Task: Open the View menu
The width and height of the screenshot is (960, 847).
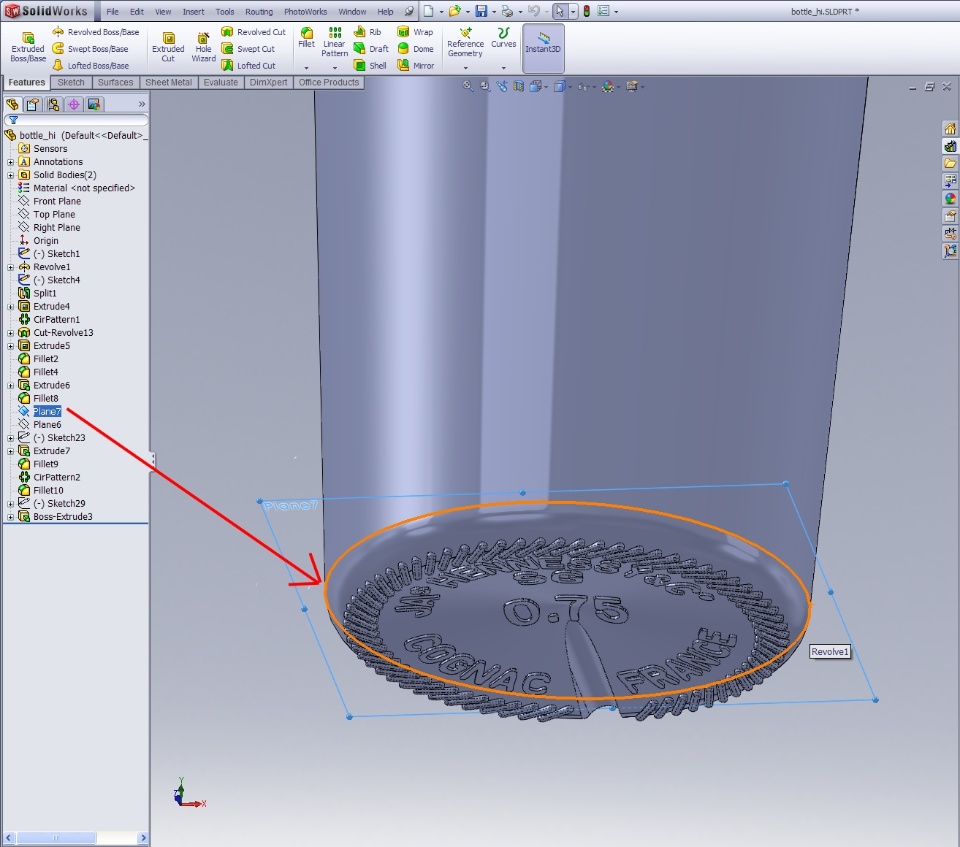Action: 163,12
